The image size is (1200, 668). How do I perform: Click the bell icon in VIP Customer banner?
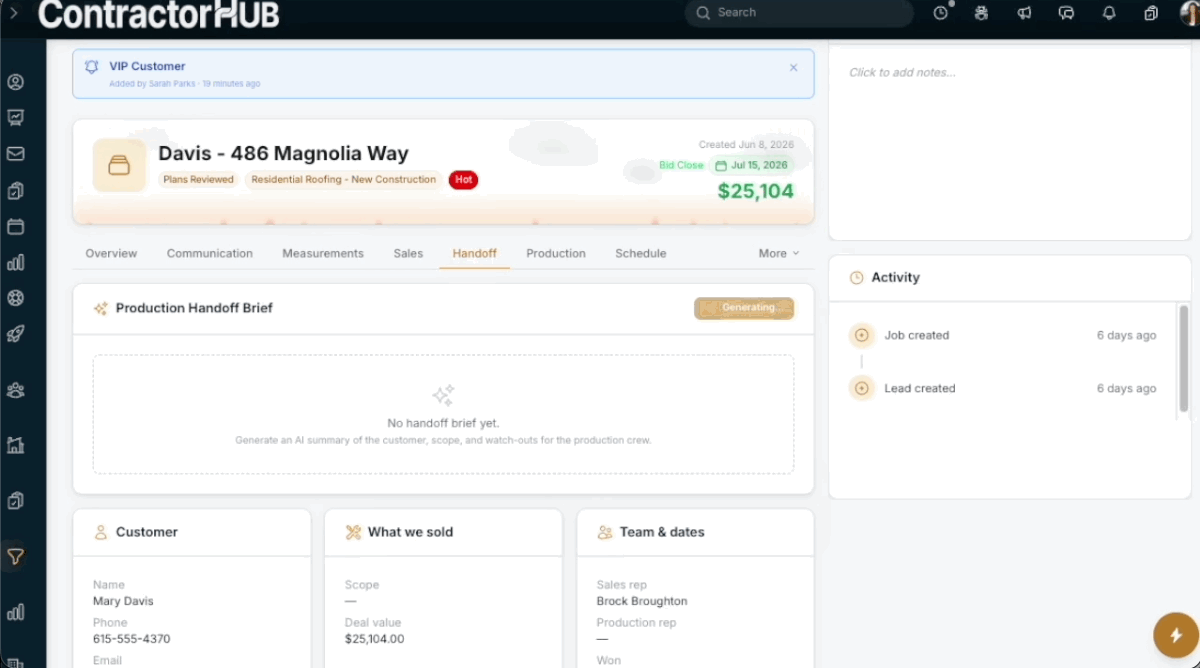pyautogui.click(x=92, y=67)
